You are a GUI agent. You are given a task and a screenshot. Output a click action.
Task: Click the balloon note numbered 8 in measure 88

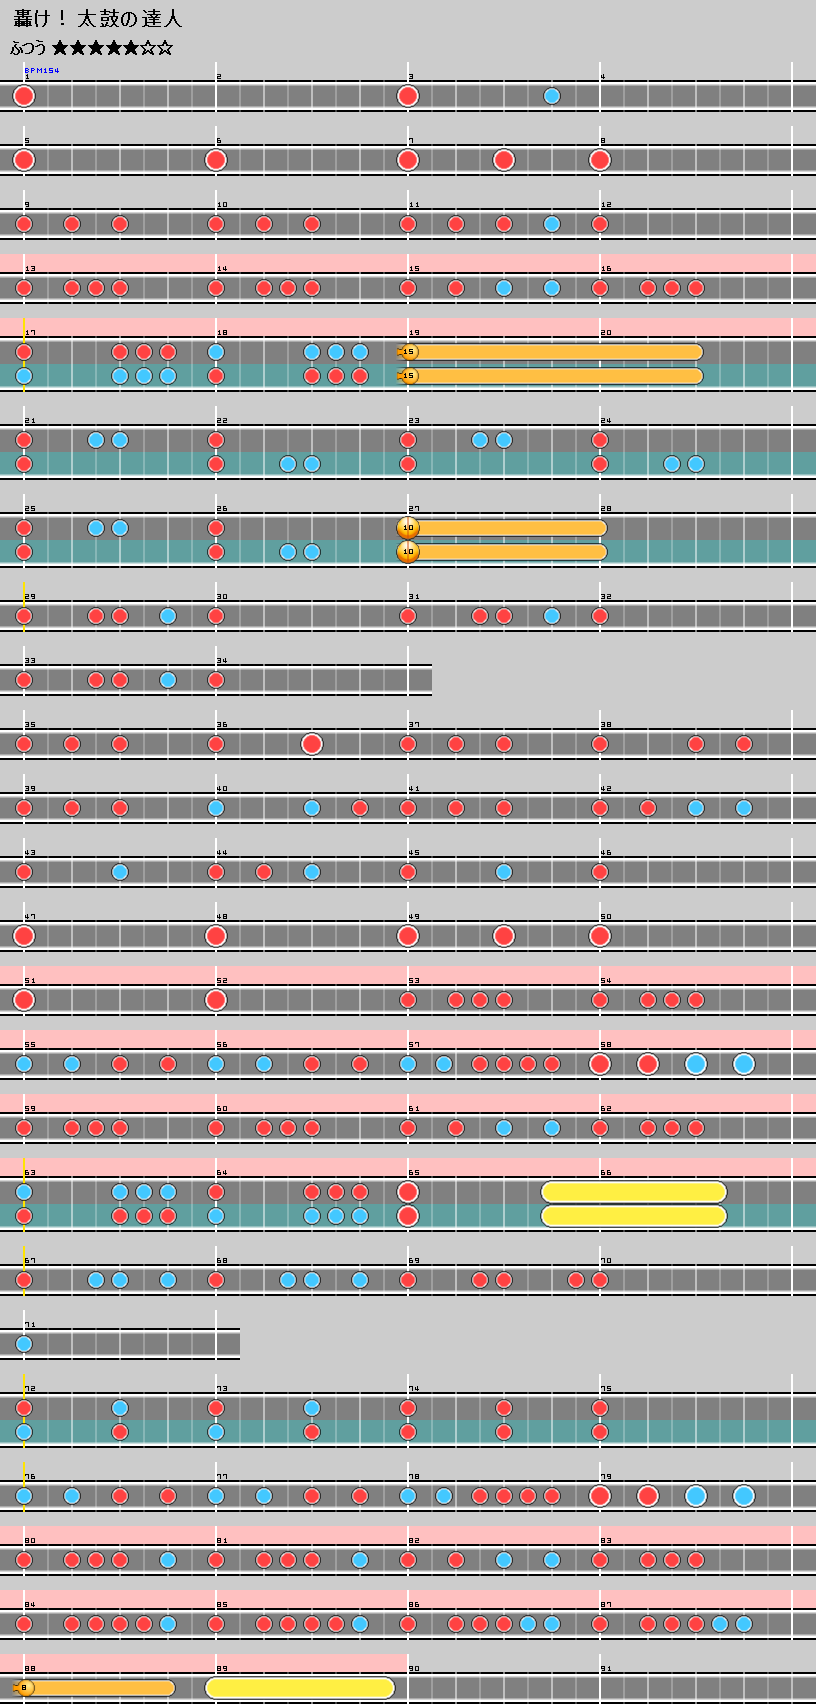[24, 1688]
